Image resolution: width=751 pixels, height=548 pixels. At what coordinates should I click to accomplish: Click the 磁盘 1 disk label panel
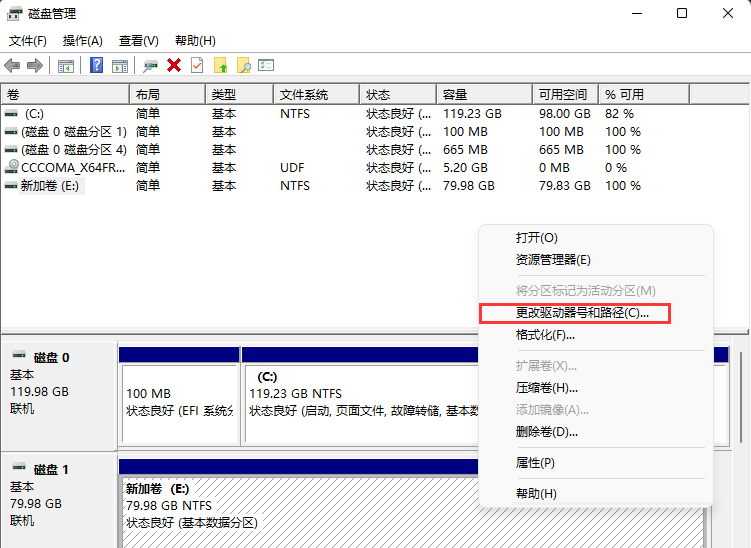point(60,501)
